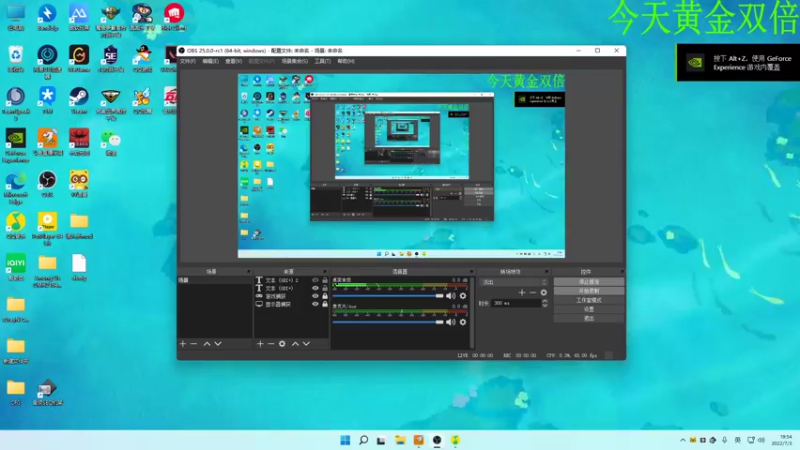Open the 编辑(E) Edit menu

[x=210, y=61]
